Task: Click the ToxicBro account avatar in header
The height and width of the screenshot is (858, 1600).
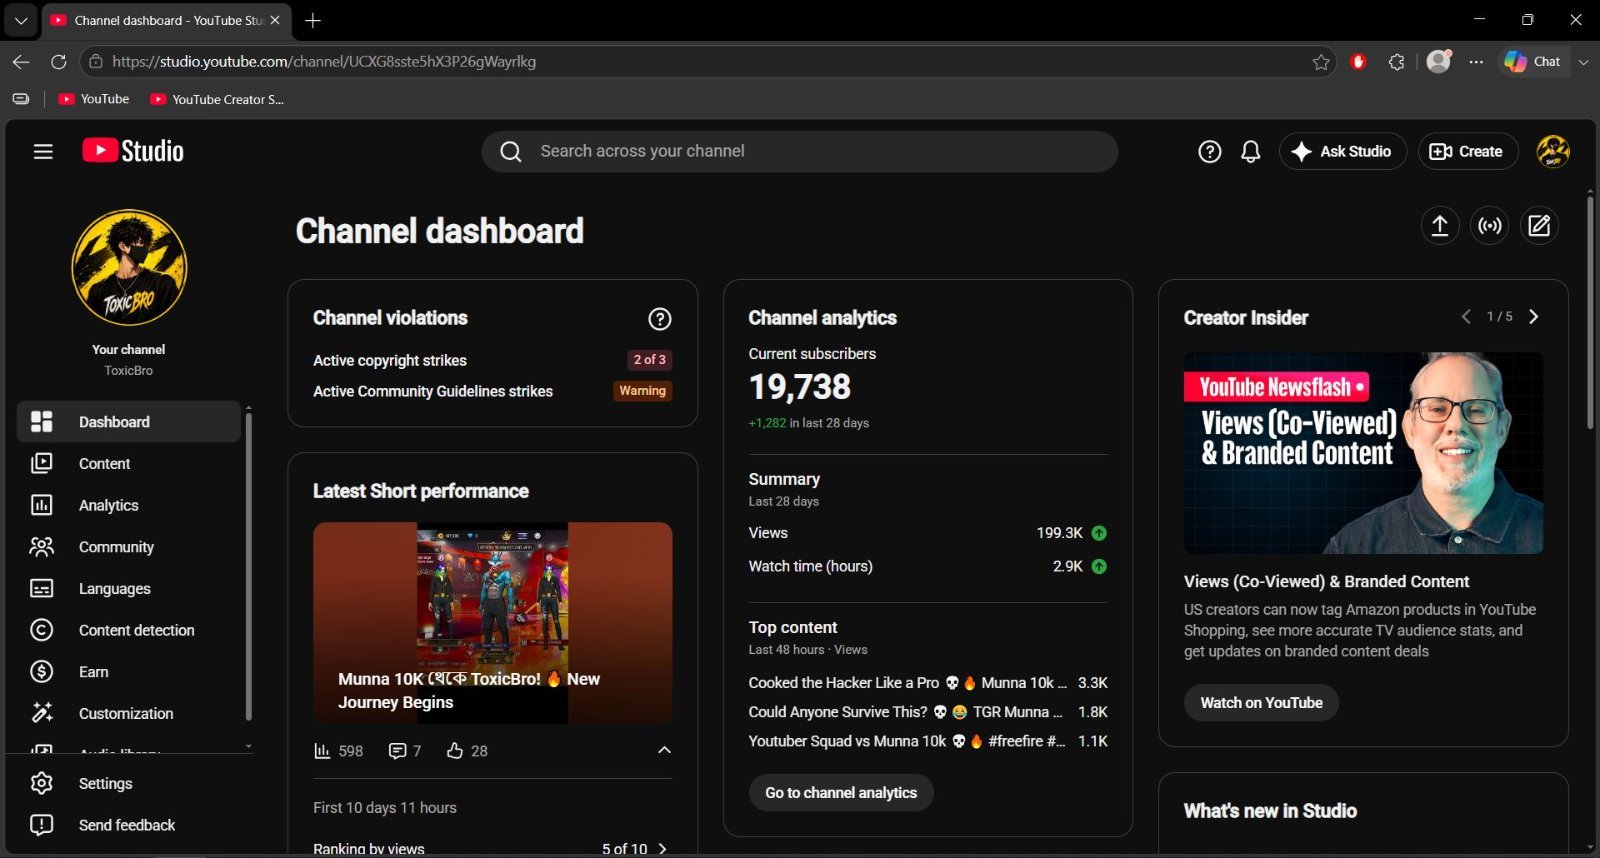Action: [x=1553, y=151]
